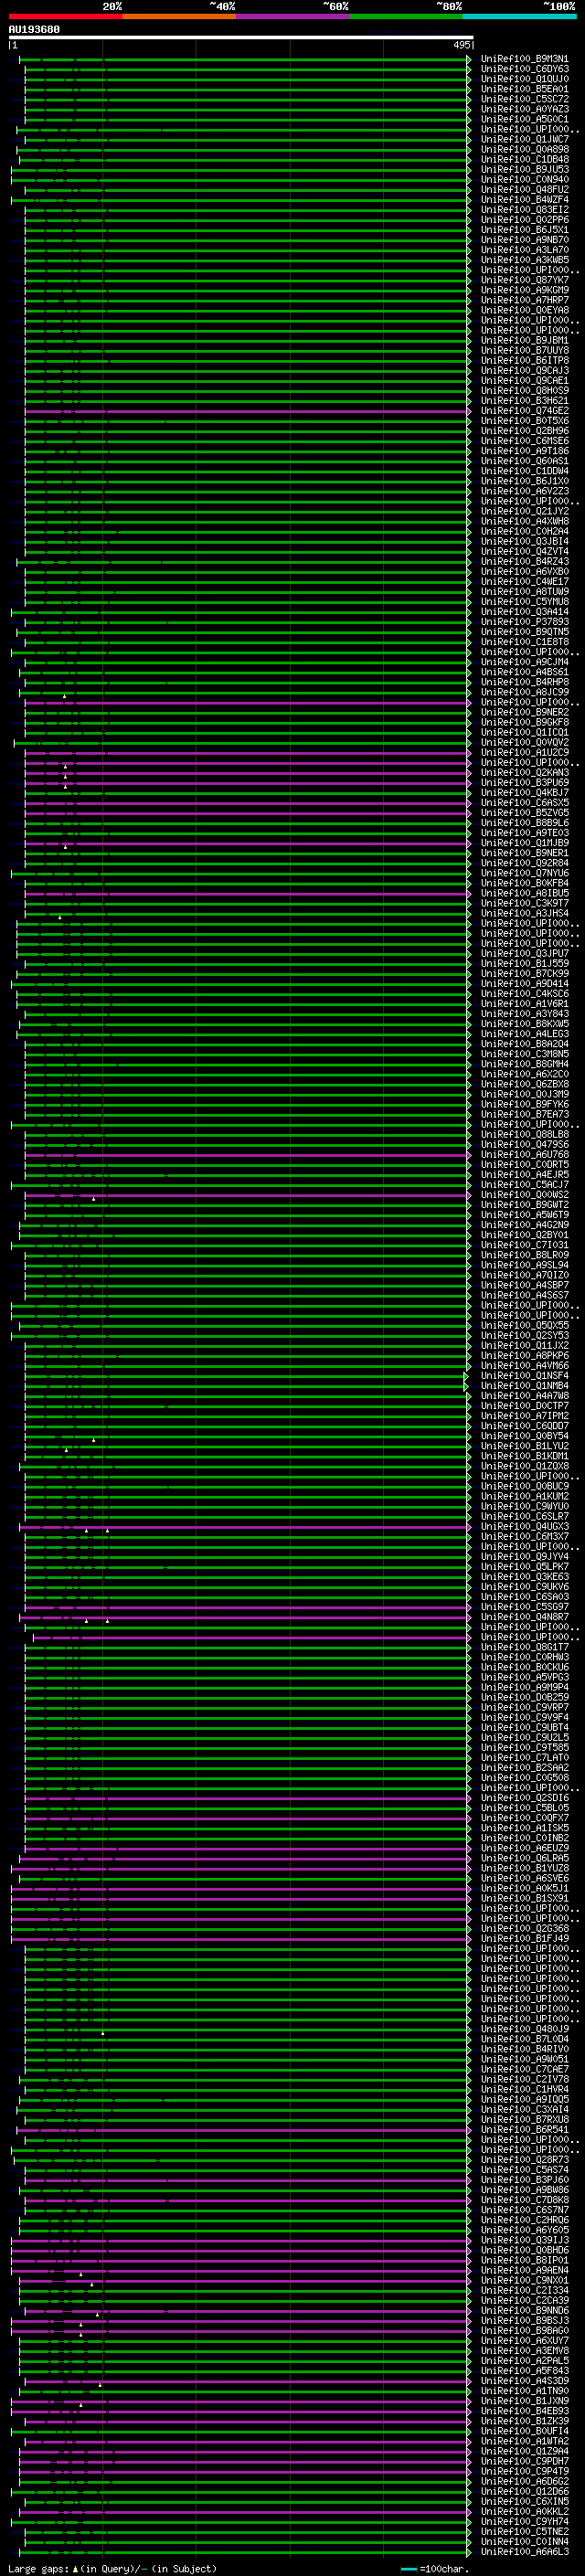The height and width of the screenshot is (2576, 585).
Task: Click UniRef100_A2PAL5 entry
Action: (x=524, y=2361)
